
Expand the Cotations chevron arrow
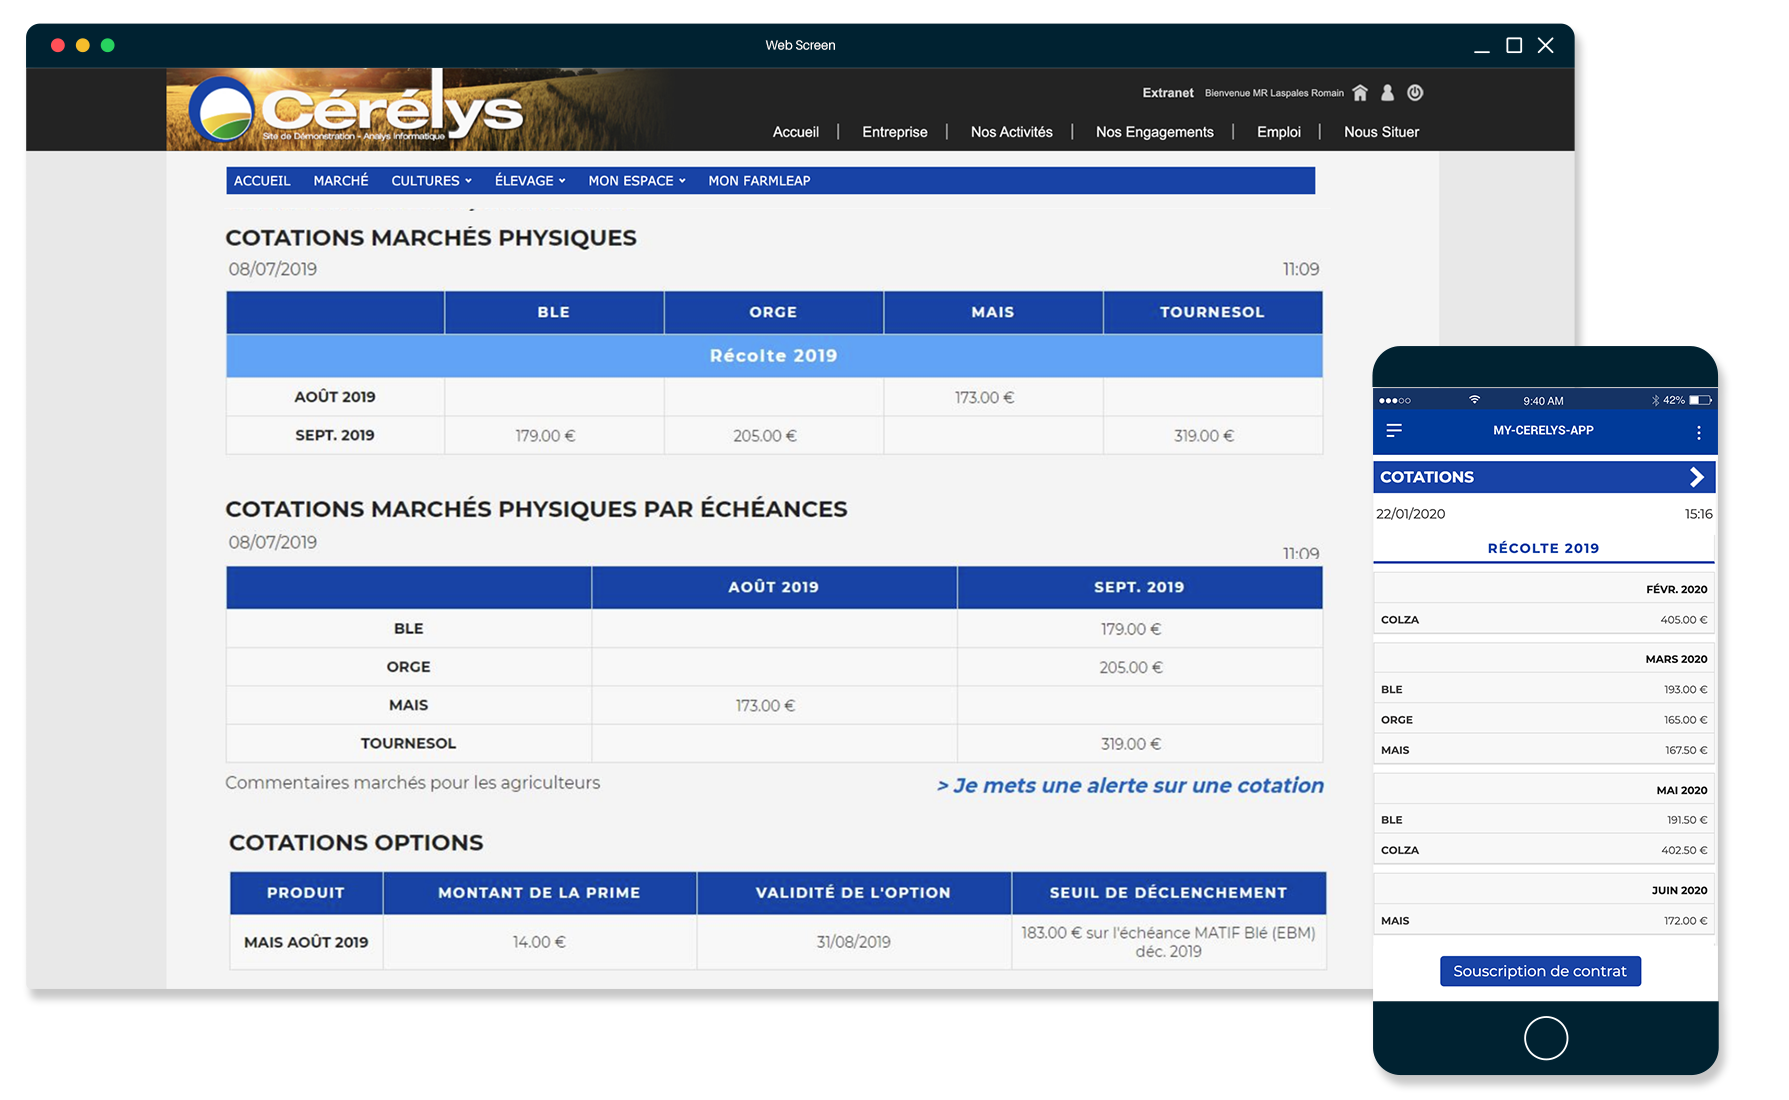click(1696, 477)
